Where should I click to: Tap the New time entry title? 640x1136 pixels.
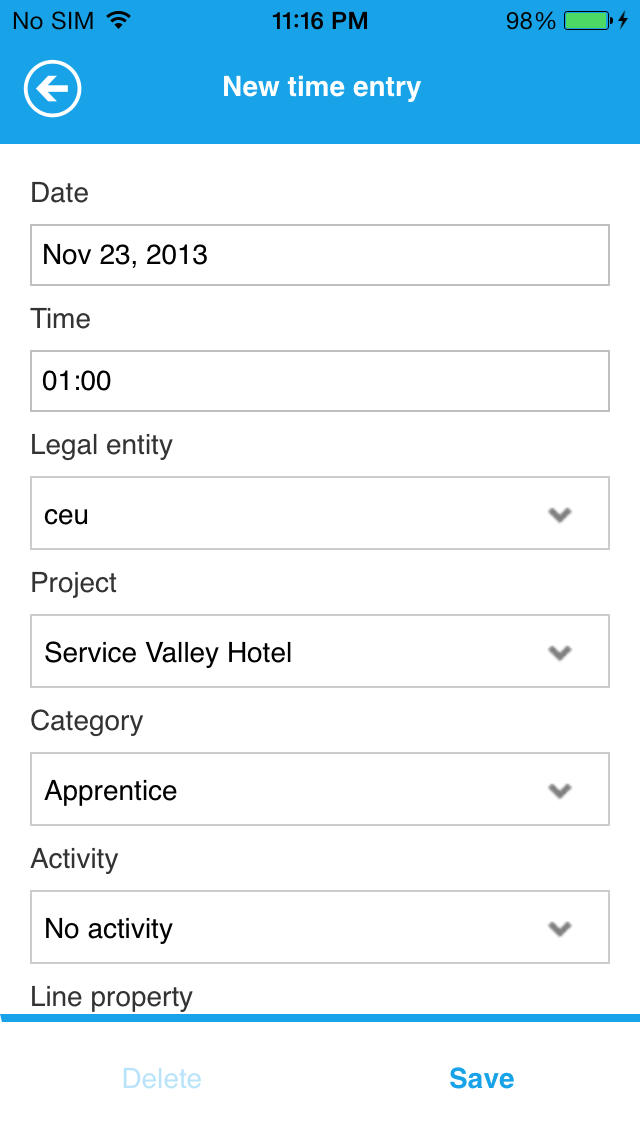(x=321, y=87)
